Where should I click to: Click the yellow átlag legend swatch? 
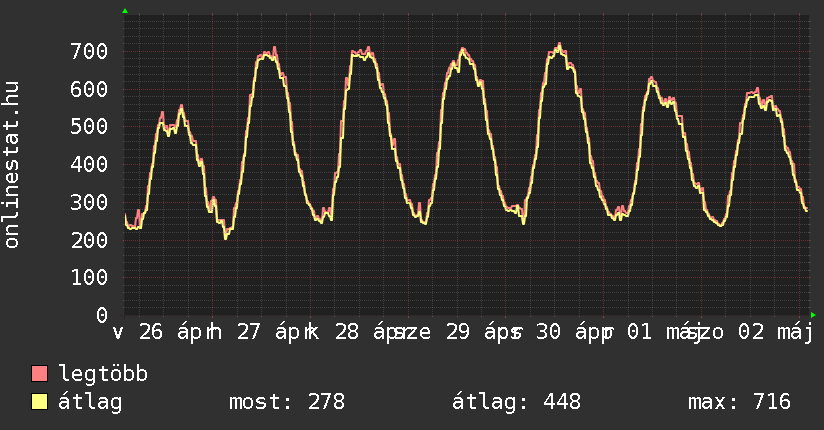(39, 402)
